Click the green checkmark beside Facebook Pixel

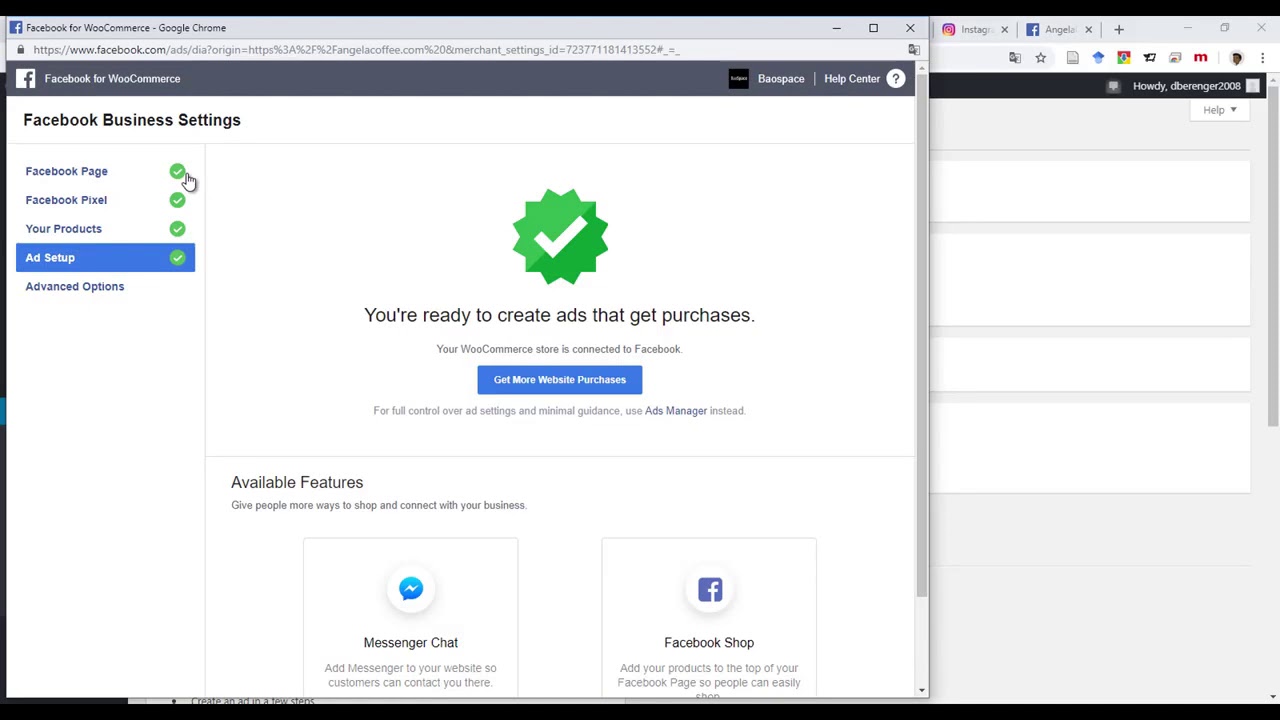tap(177, 200)
